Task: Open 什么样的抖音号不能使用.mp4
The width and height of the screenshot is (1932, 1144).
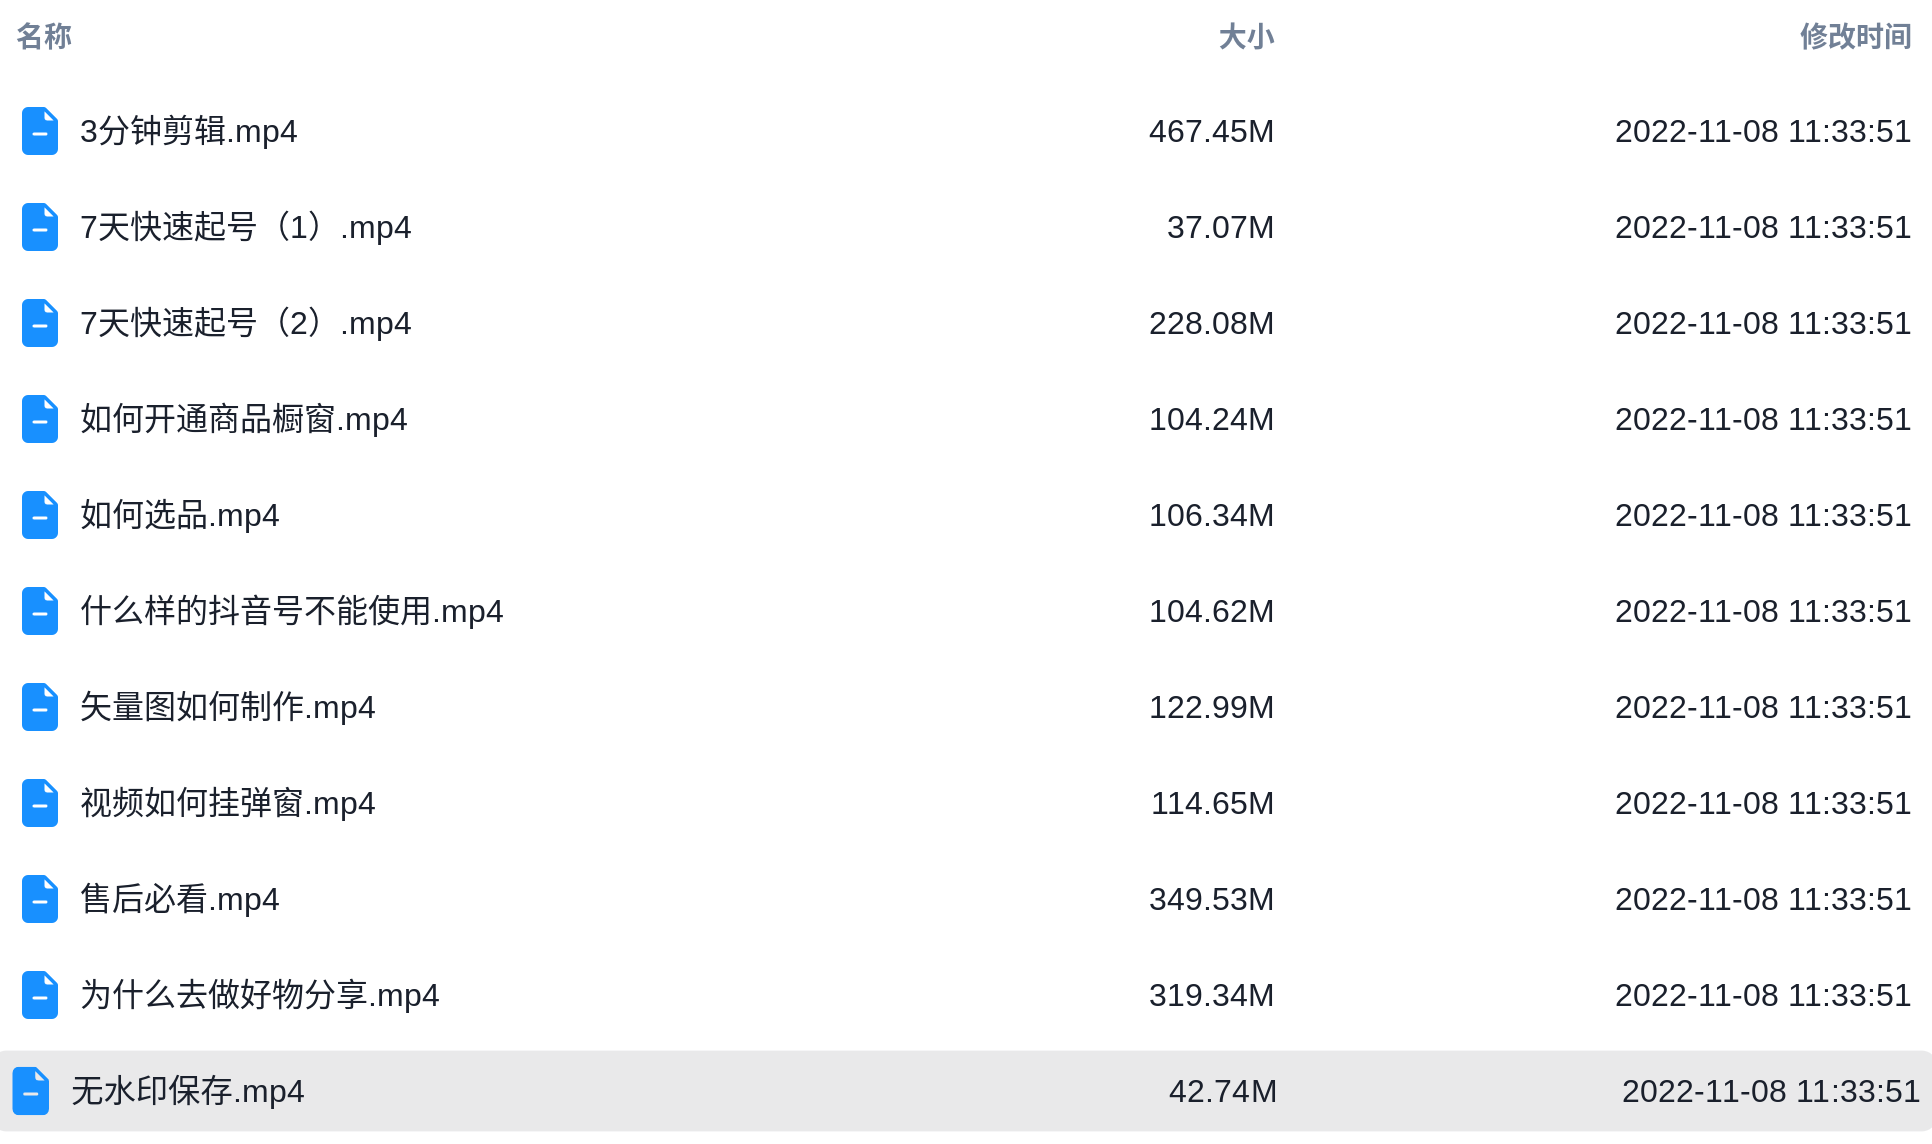Action: pos(291,611)
